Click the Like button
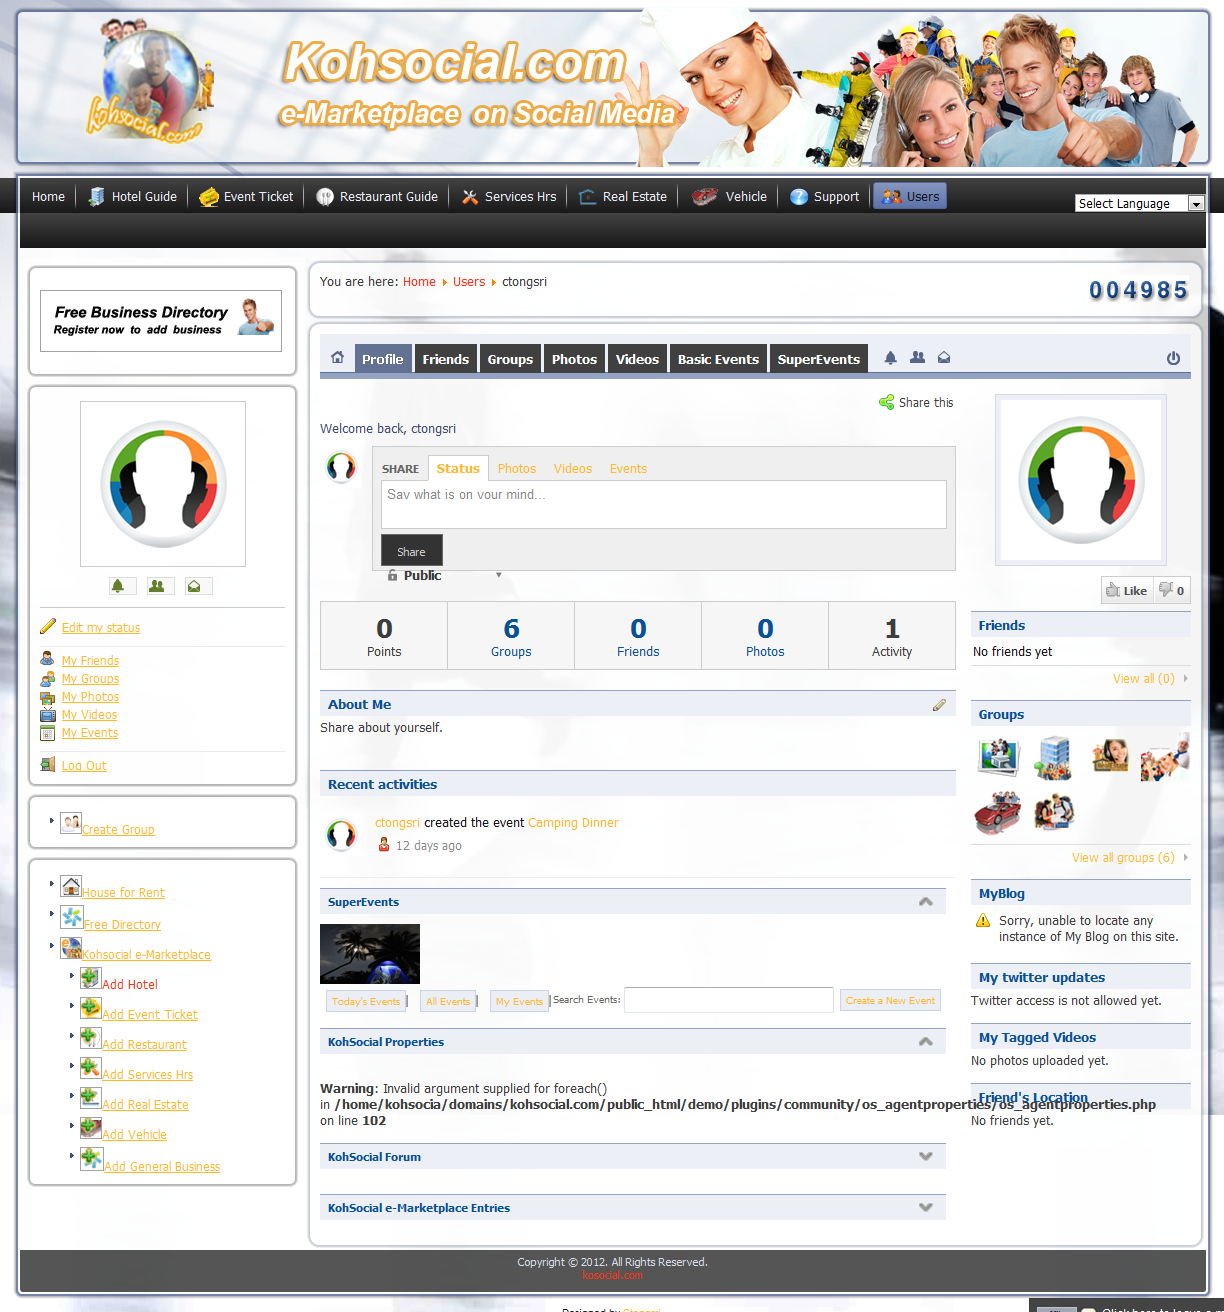 [1127, 590]
